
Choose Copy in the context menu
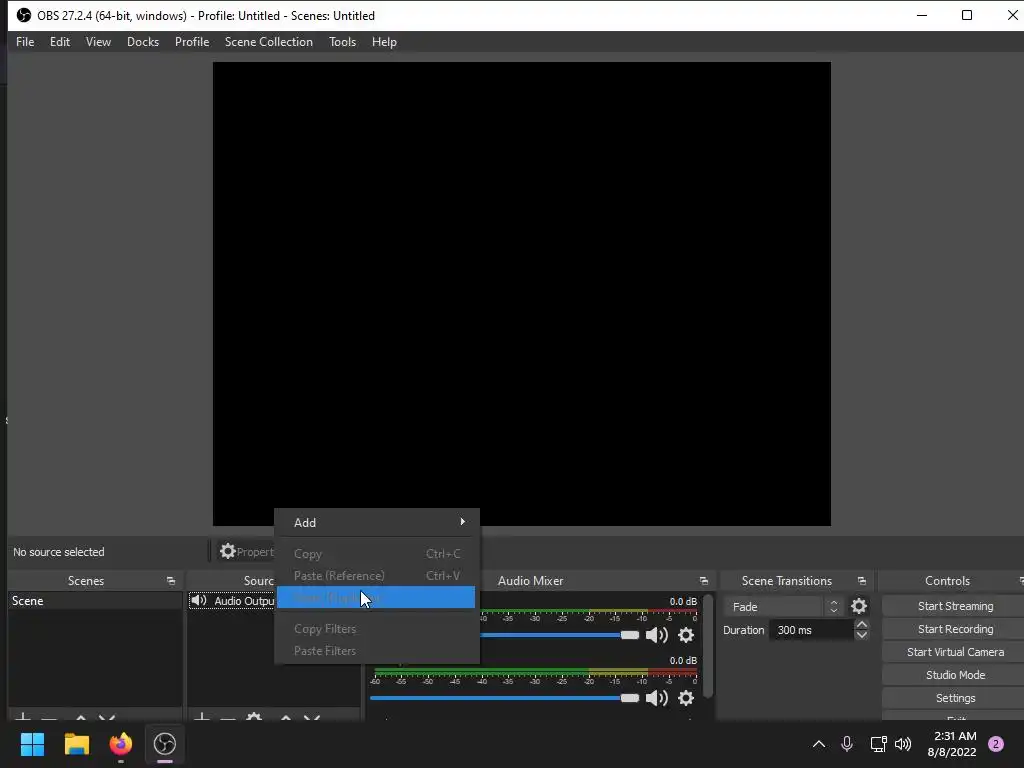pos(377,554)
